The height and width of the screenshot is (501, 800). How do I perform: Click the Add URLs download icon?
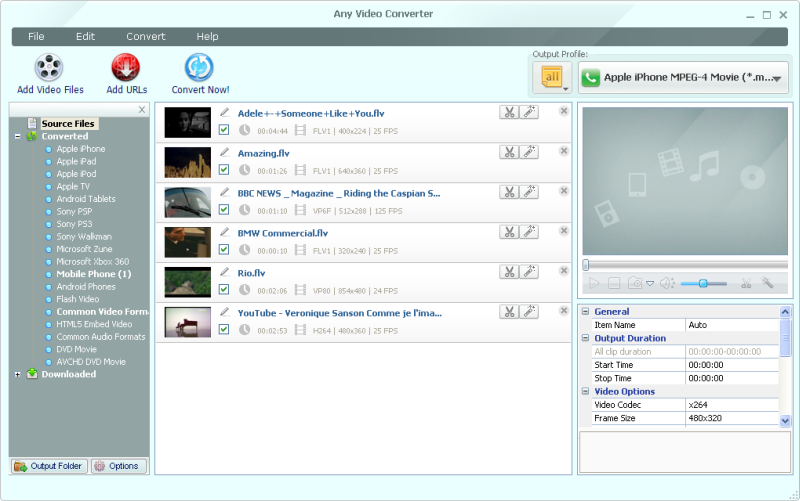tap(125, 67)
